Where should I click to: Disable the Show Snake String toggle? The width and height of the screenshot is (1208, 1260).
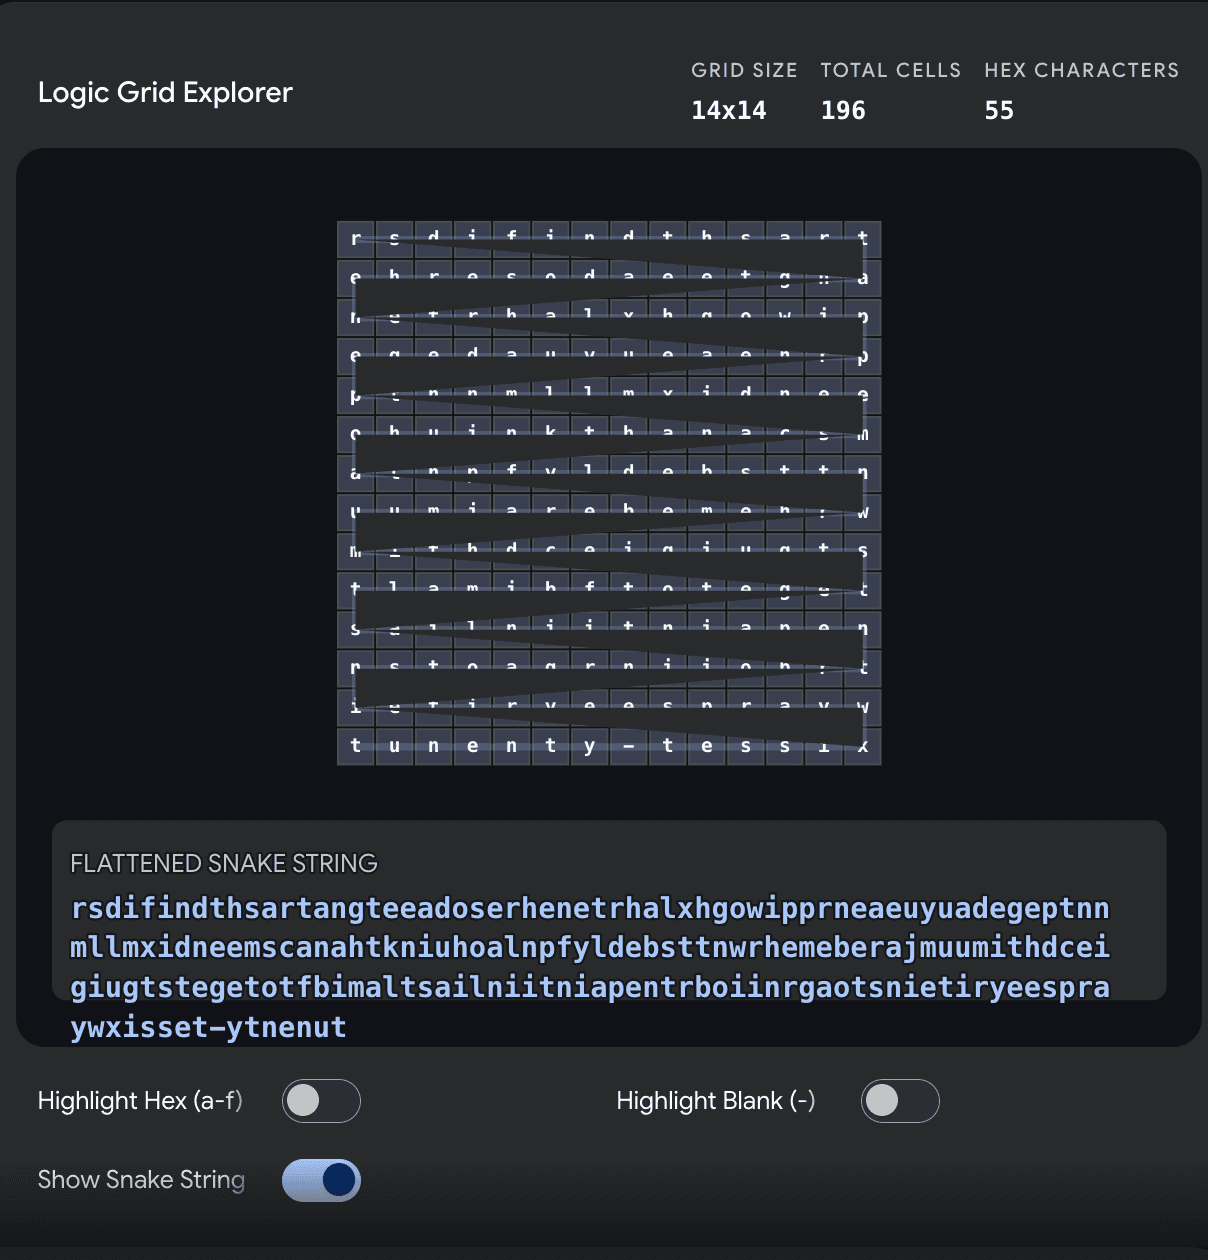pos(321,1180)
